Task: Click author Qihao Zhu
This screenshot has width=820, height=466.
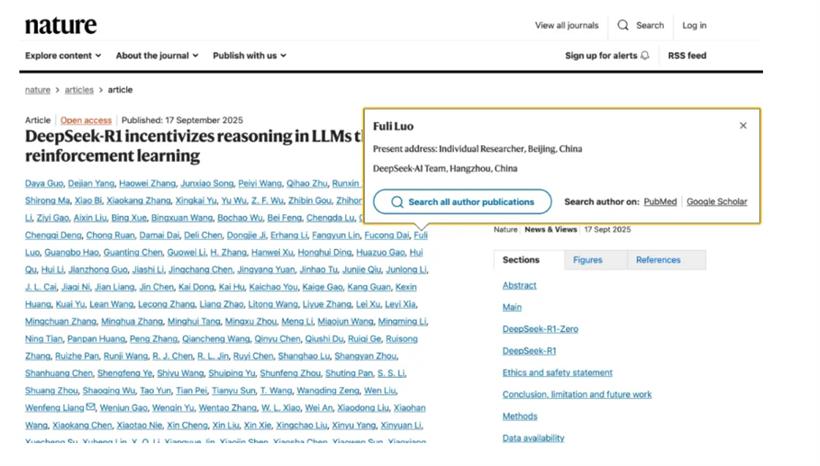Action: click(307, 184)
